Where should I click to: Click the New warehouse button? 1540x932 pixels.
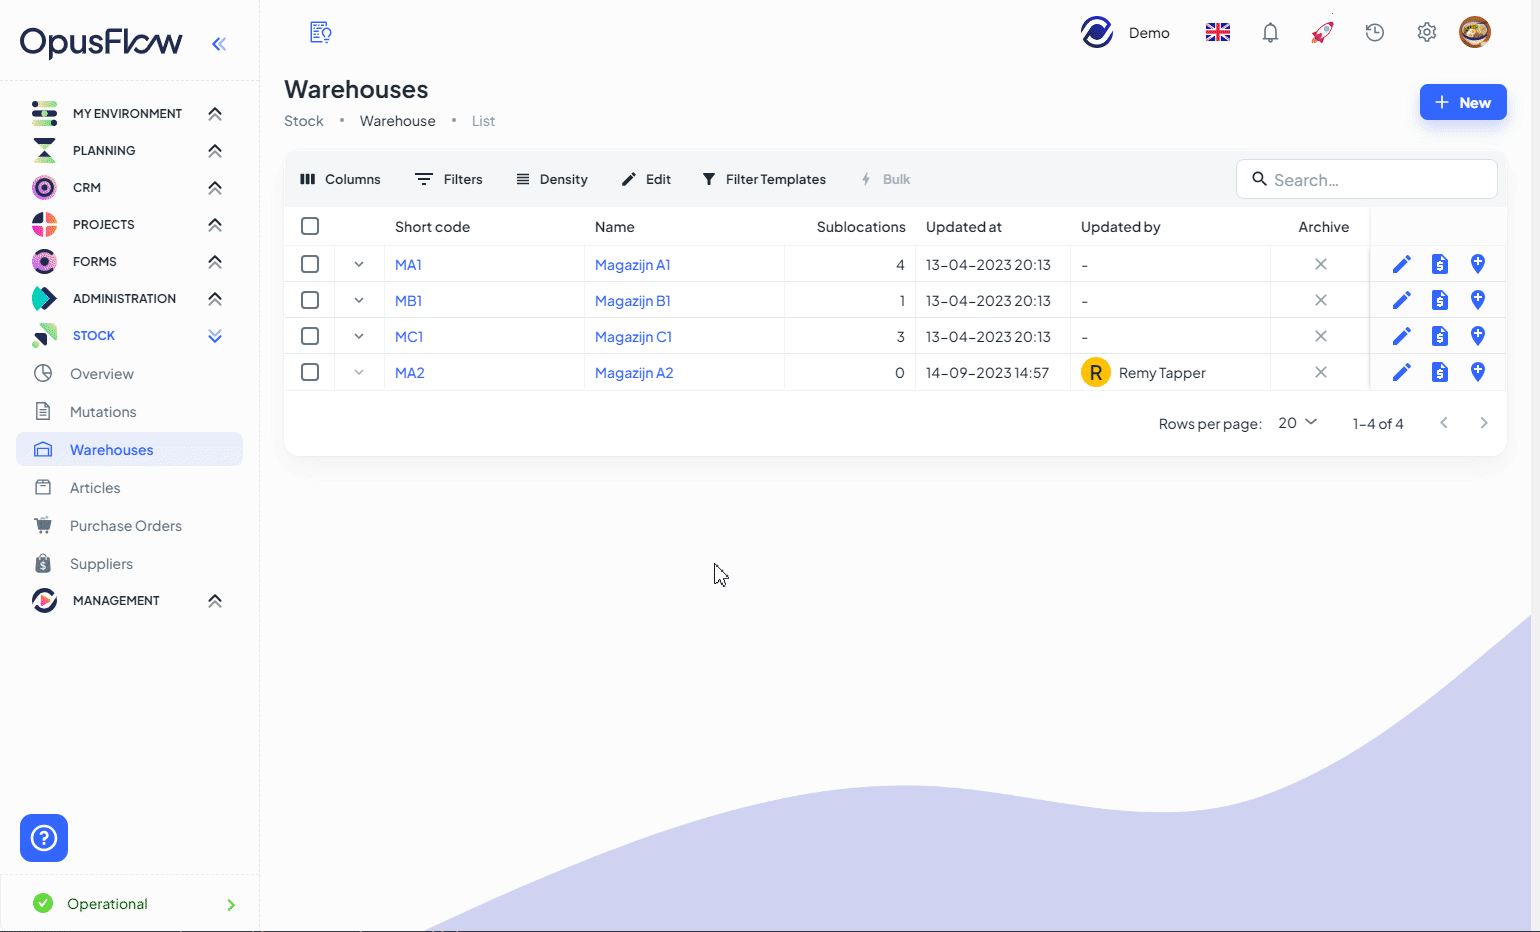(1462, 102)
